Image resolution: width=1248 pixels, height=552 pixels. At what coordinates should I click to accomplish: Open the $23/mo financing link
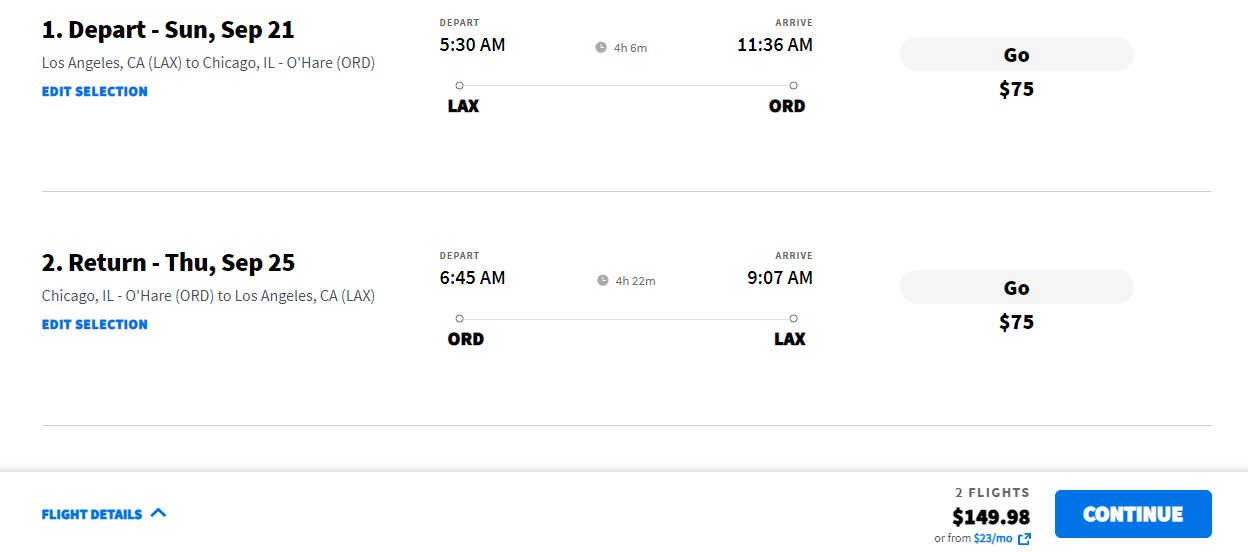[x=992, y=538]
